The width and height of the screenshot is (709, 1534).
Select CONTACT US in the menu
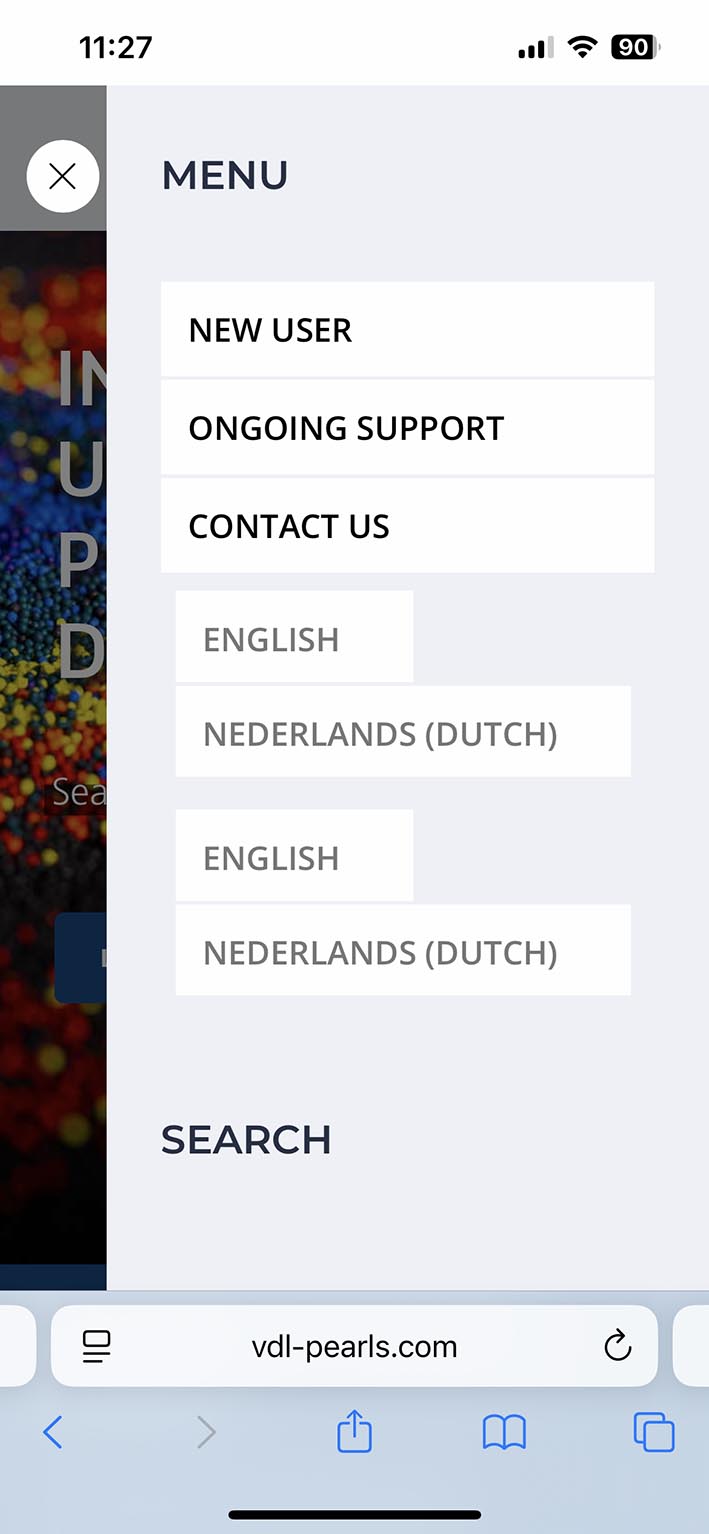(407, 526)
